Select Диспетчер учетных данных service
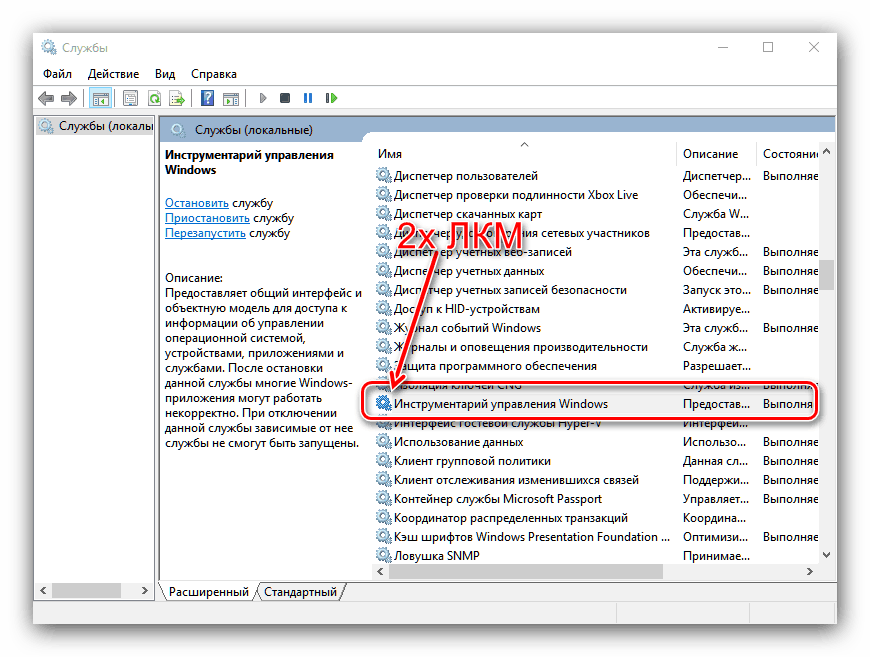 tap(469, 271)
